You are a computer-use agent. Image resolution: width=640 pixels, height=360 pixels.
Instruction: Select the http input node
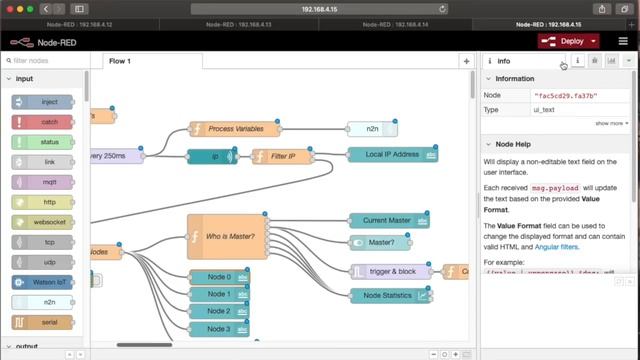tap(42, 202)
